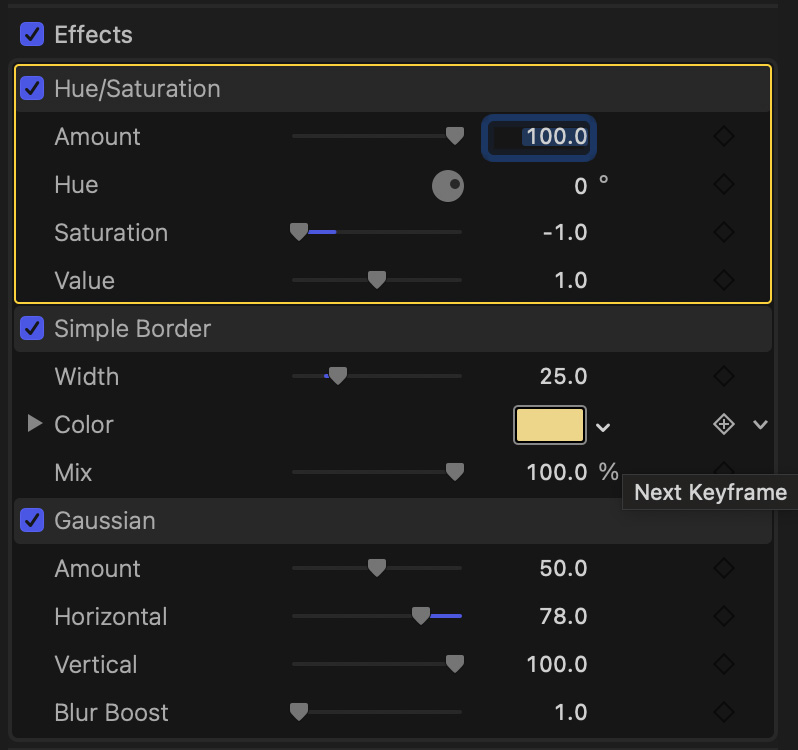Click the Simple Border effect title

point(132,329)
